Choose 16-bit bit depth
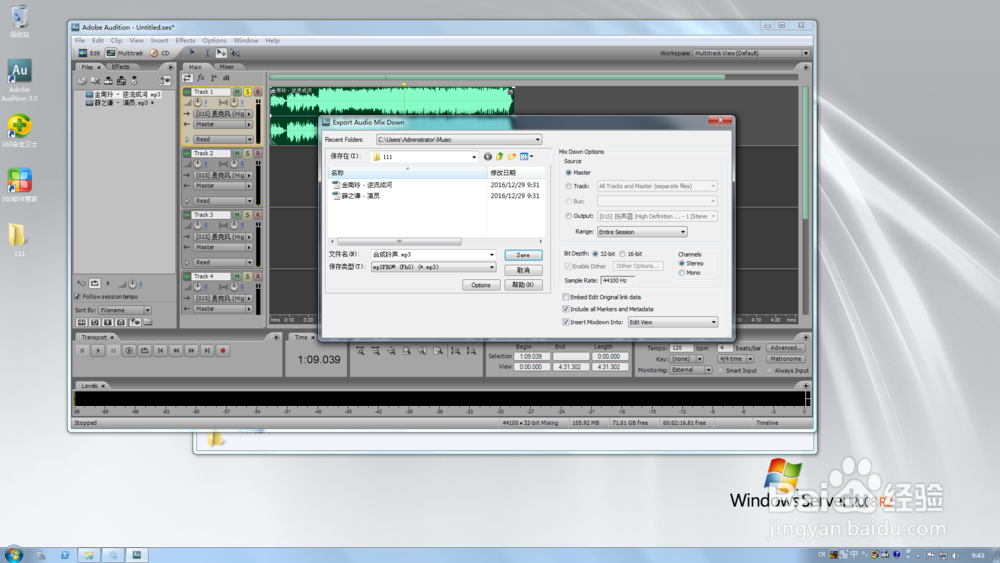The image size is (1000, 563). click(623, 254)
